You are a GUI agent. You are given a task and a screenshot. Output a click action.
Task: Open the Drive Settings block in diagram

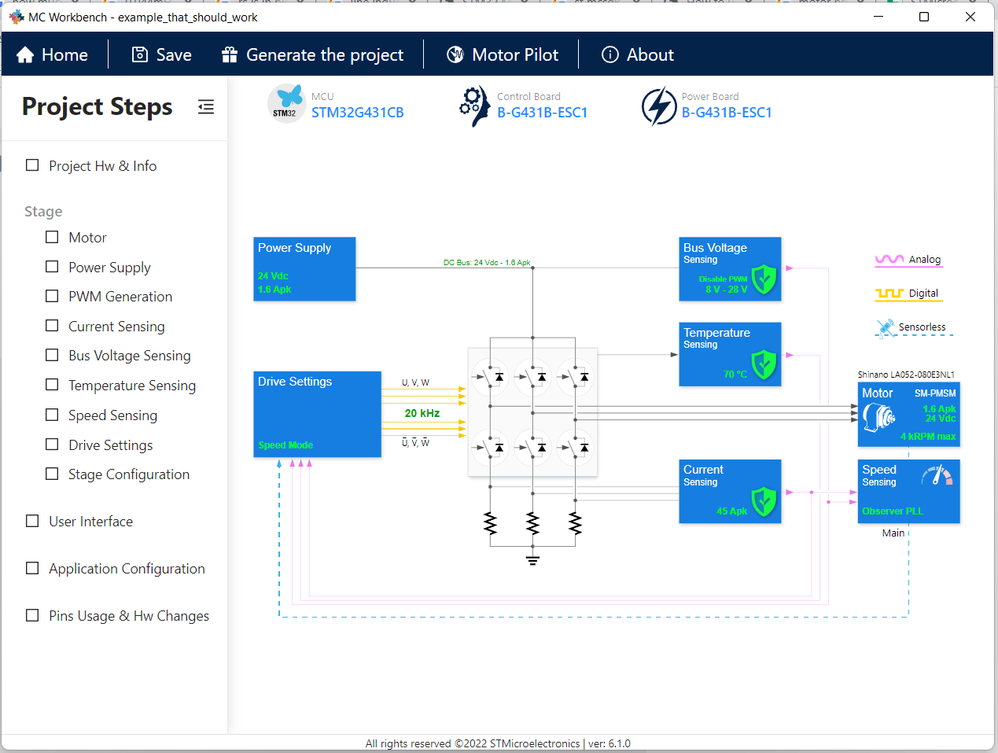[317, 414]
